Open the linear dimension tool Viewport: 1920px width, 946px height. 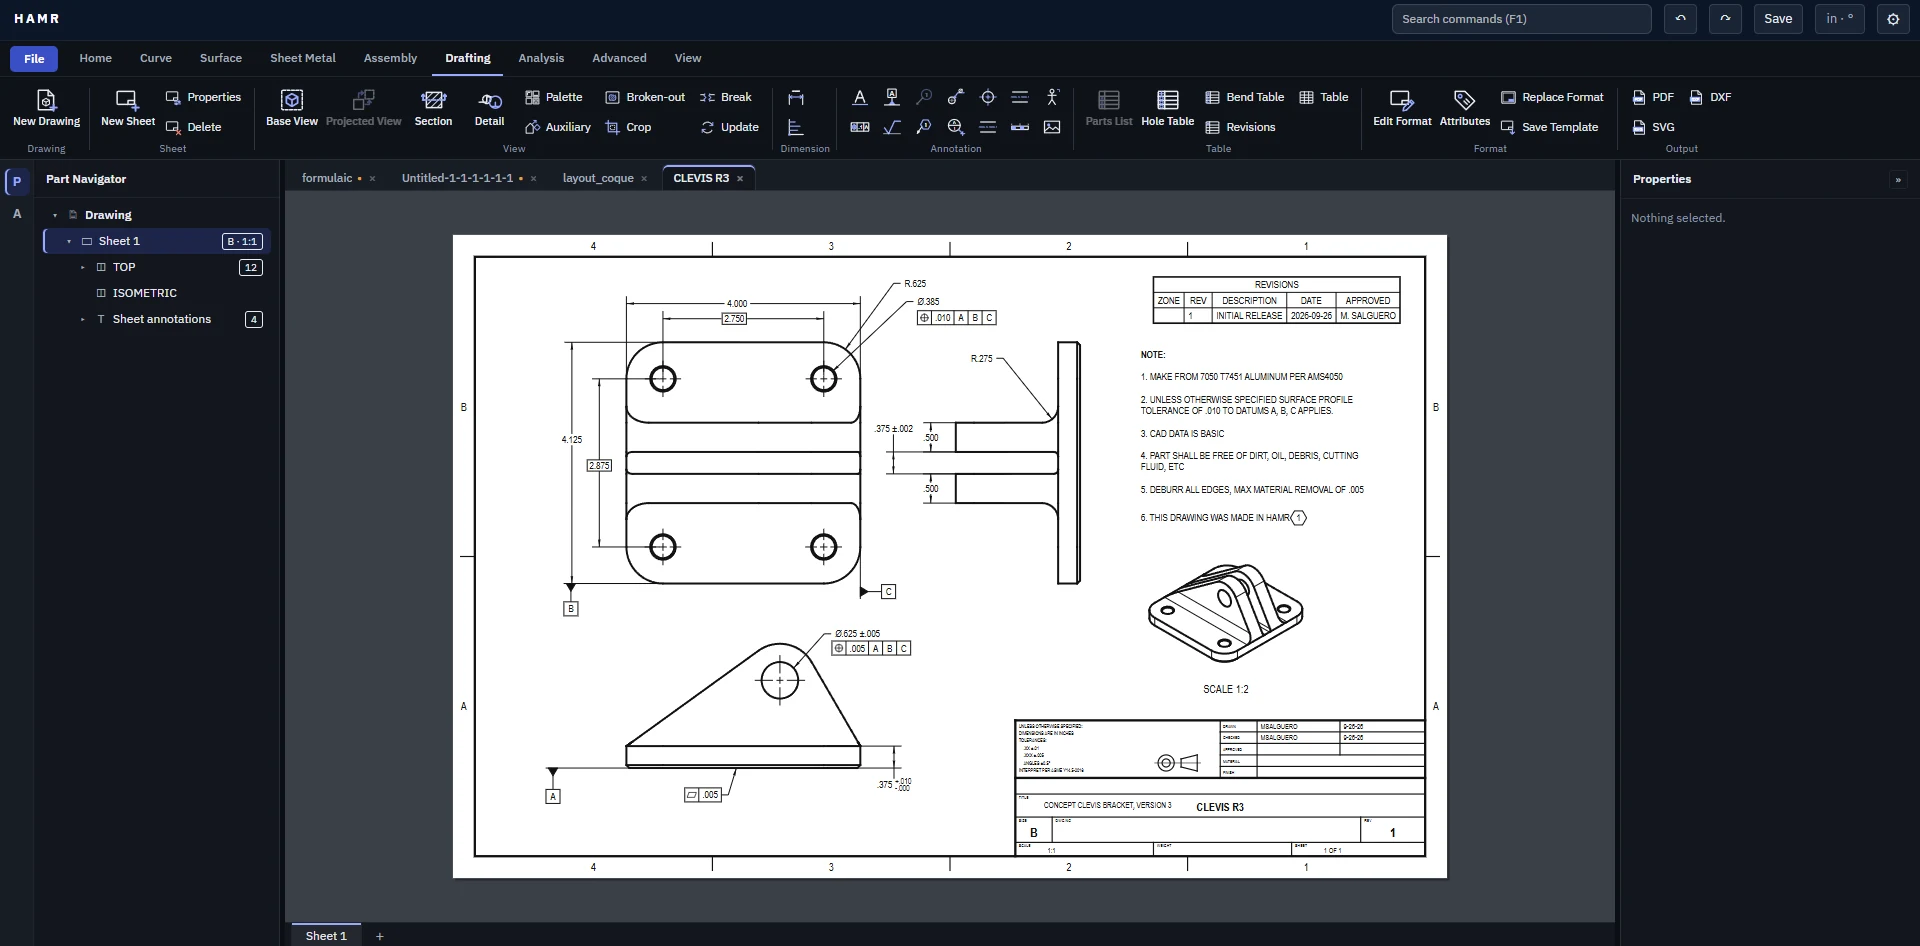point(796,97)
